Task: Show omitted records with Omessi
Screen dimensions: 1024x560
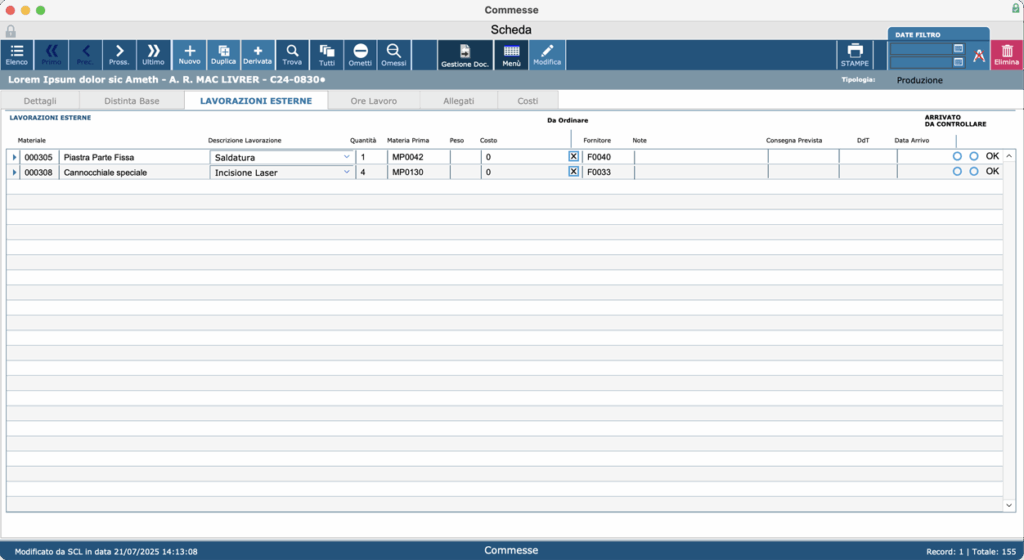Action: tap(394, 55)
